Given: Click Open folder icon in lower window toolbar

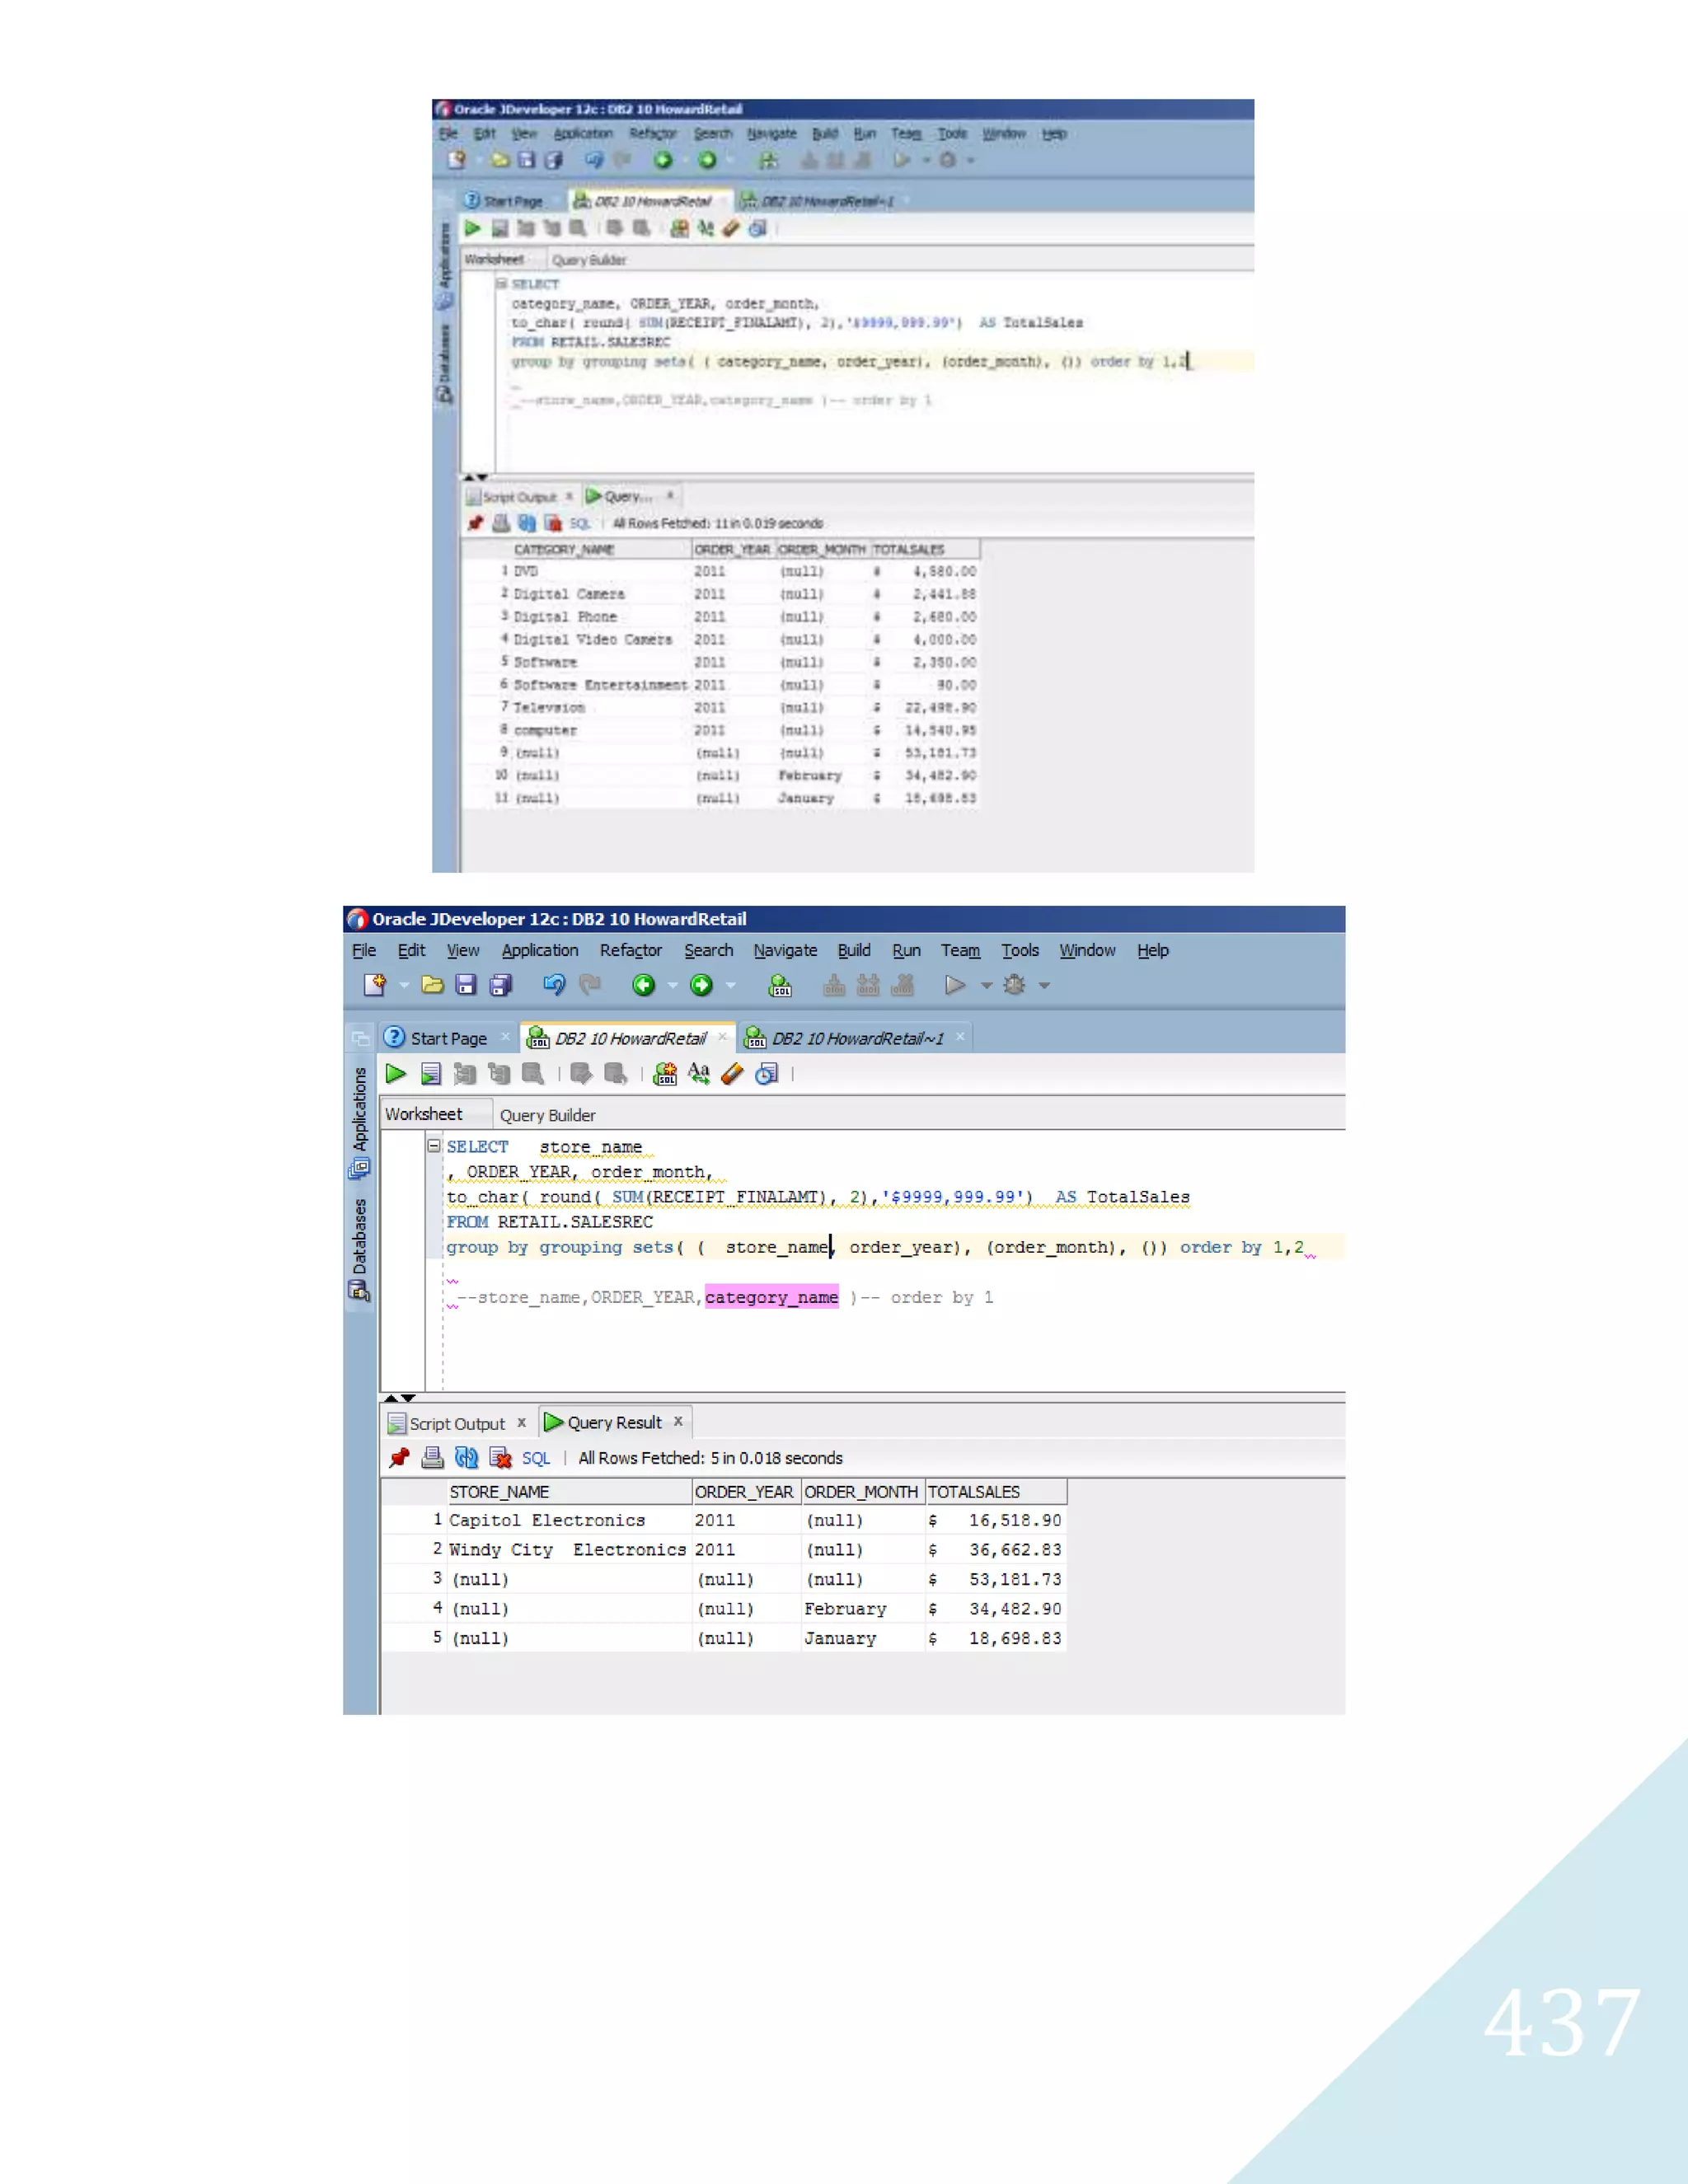Looking at the screenshot, I should [x=432, y=985].
